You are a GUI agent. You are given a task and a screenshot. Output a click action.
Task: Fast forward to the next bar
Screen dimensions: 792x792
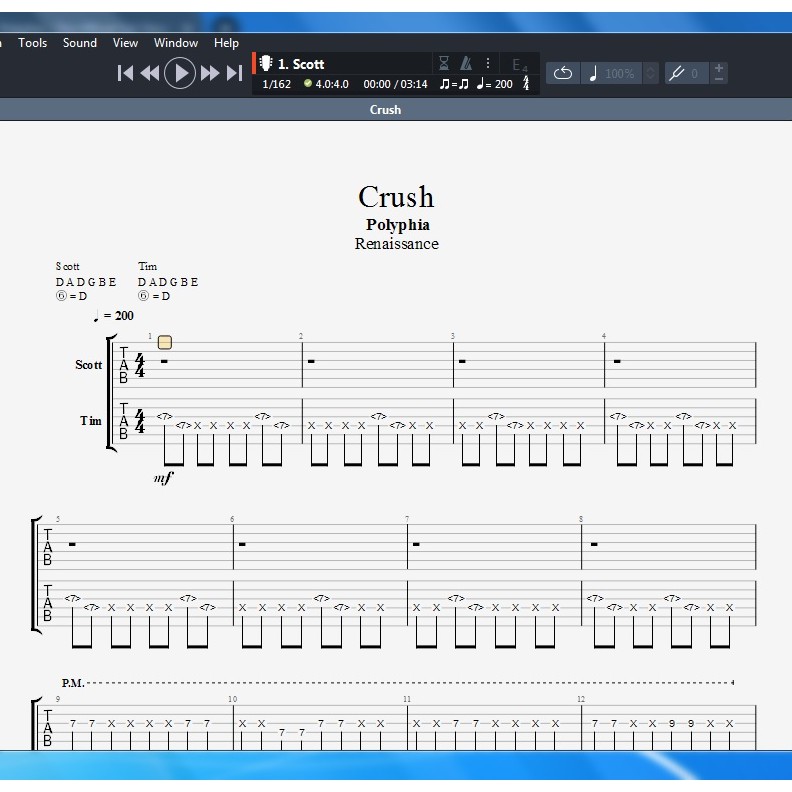(x=210, y=73)
